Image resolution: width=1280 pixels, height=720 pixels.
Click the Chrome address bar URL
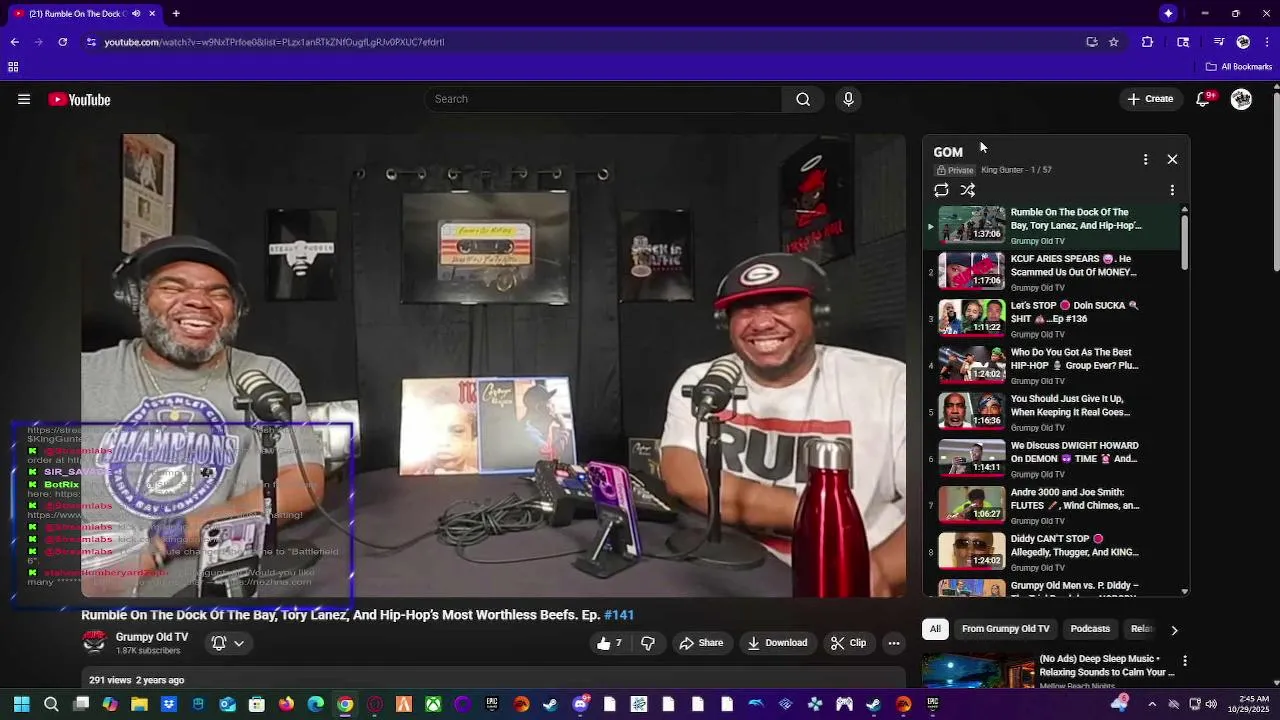tap(274, 42)
